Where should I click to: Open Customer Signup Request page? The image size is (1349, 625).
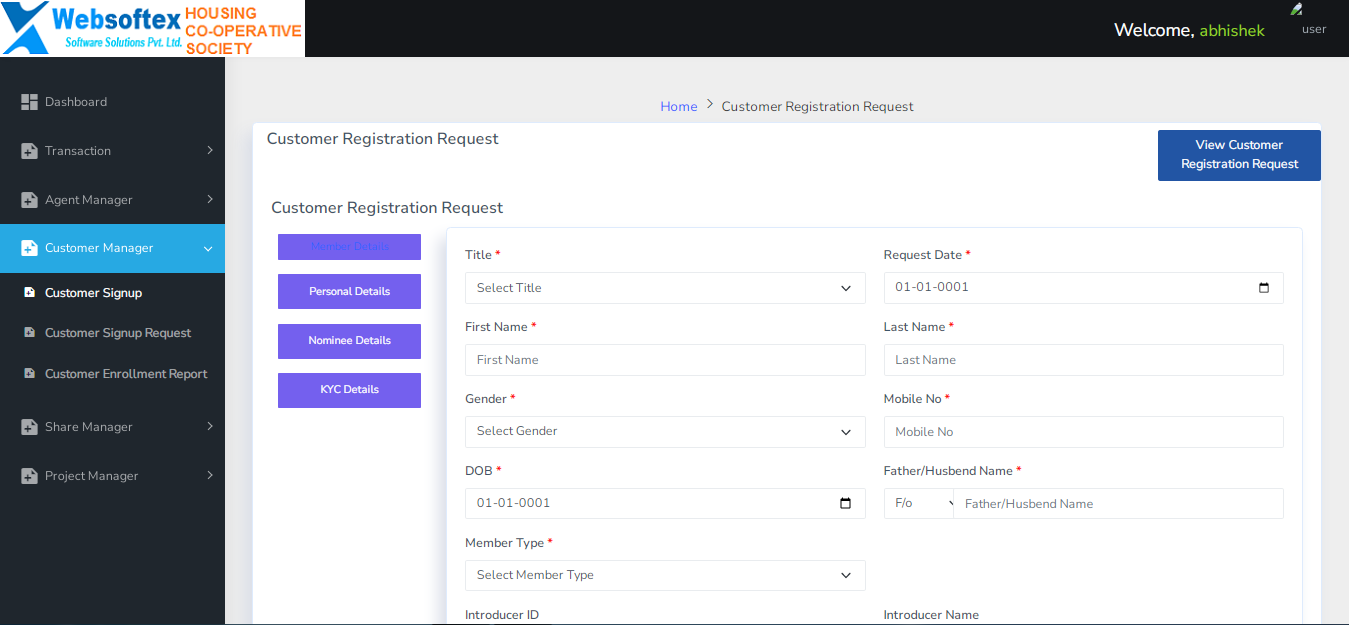point(118,333)
